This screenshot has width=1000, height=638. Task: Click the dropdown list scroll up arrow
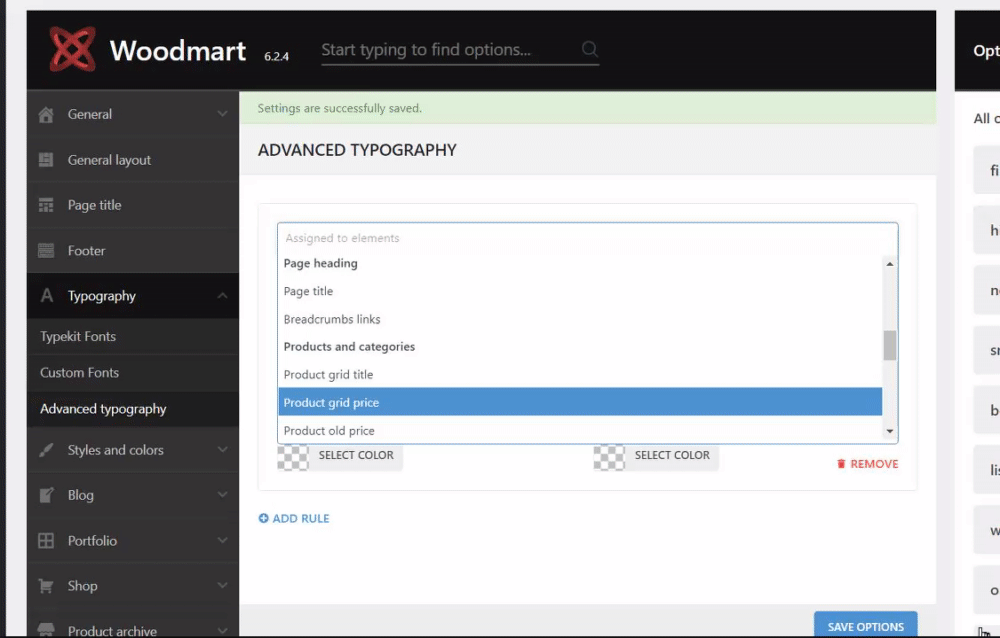(890, 264)
